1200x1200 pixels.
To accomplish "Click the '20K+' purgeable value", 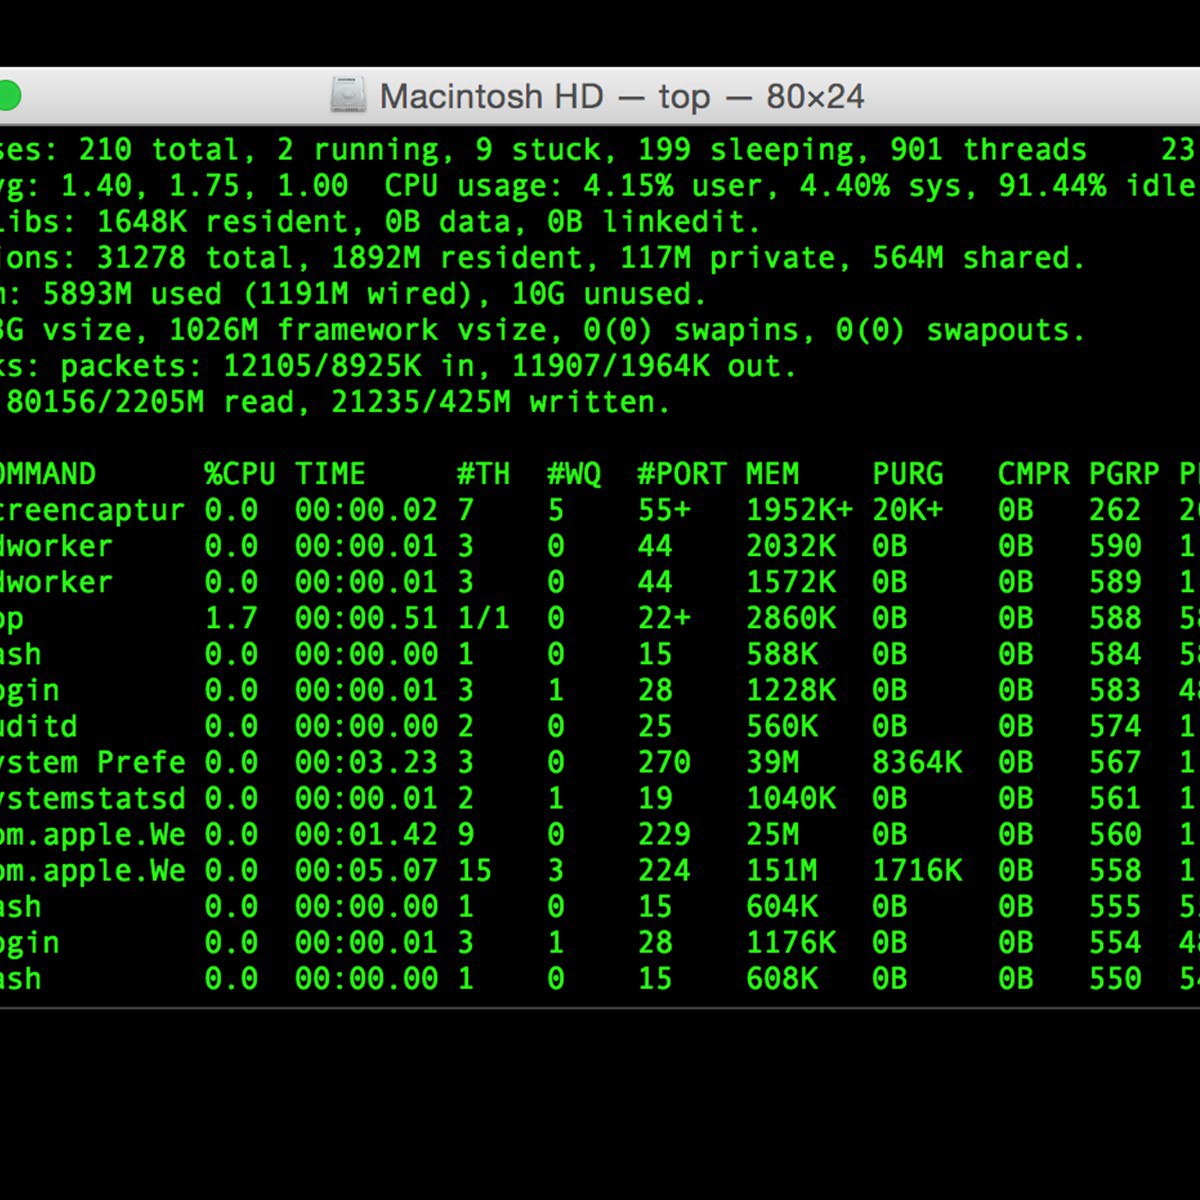I will (x=907, y=510).
